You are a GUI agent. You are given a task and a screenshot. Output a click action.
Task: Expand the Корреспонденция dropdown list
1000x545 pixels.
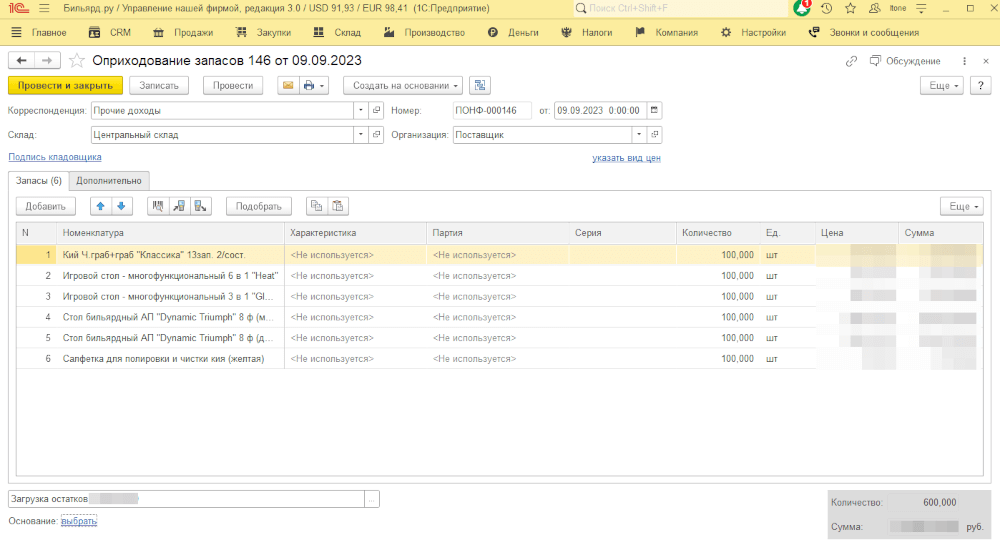pos(361,110)
